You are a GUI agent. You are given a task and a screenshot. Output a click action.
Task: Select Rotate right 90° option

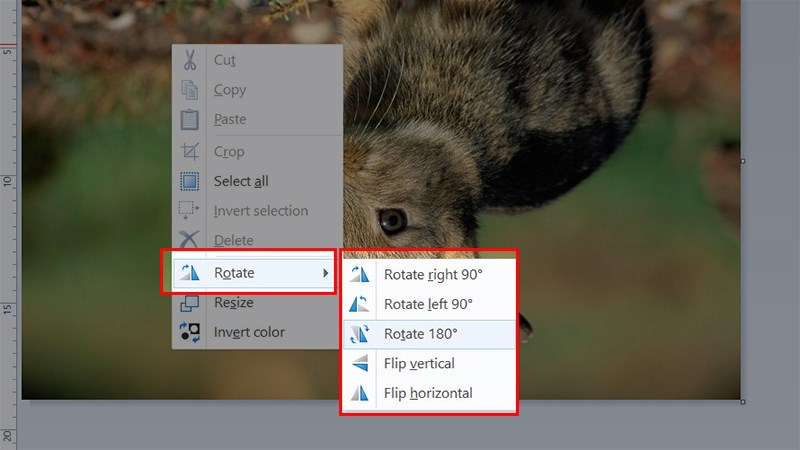(x=429, y=274)
